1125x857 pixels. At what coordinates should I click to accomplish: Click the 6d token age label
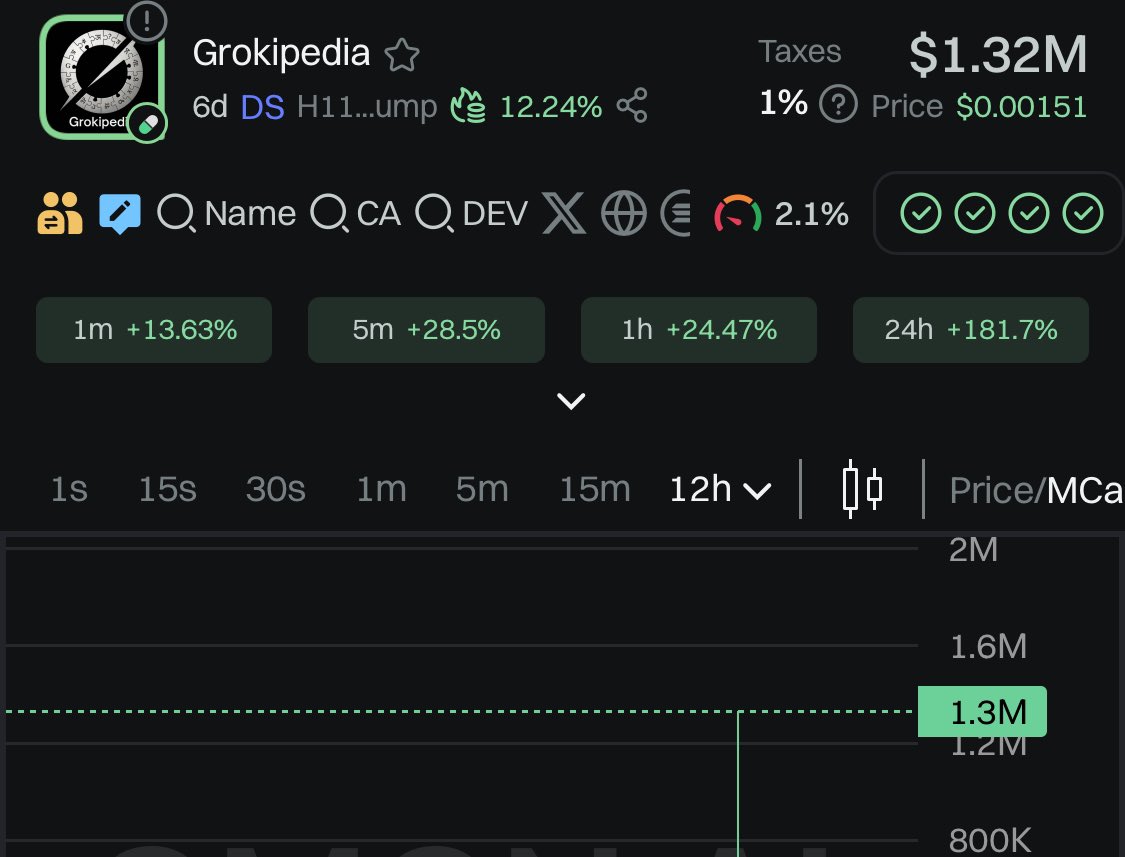[210, 107]
